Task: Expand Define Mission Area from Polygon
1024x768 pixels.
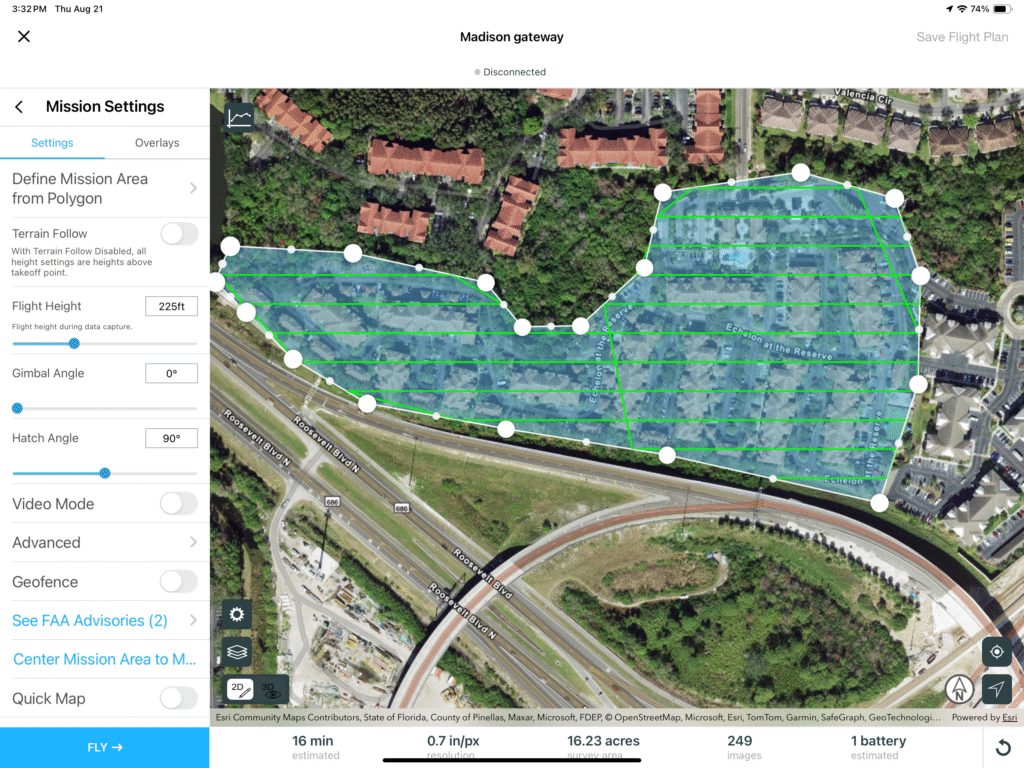Action: (x=104, y=188)
